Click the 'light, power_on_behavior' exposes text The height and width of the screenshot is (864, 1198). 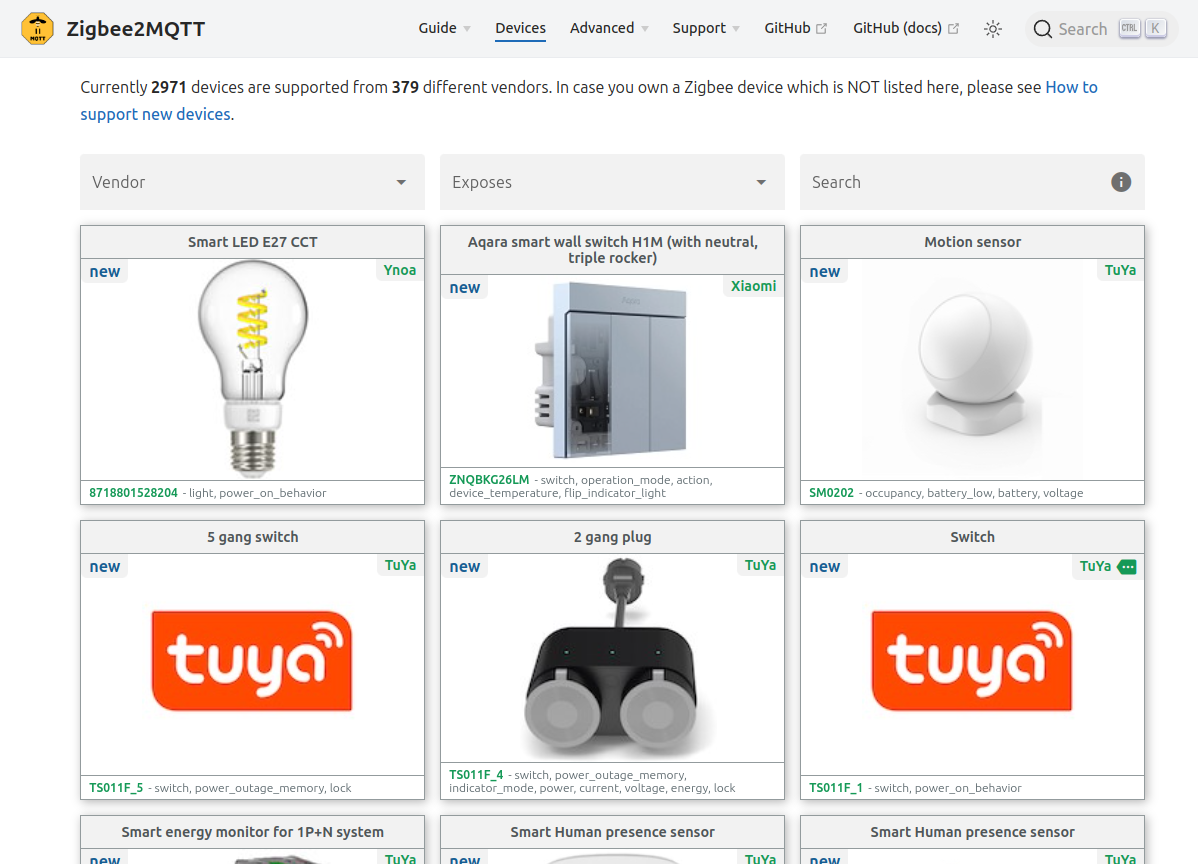tap(257, 493)
